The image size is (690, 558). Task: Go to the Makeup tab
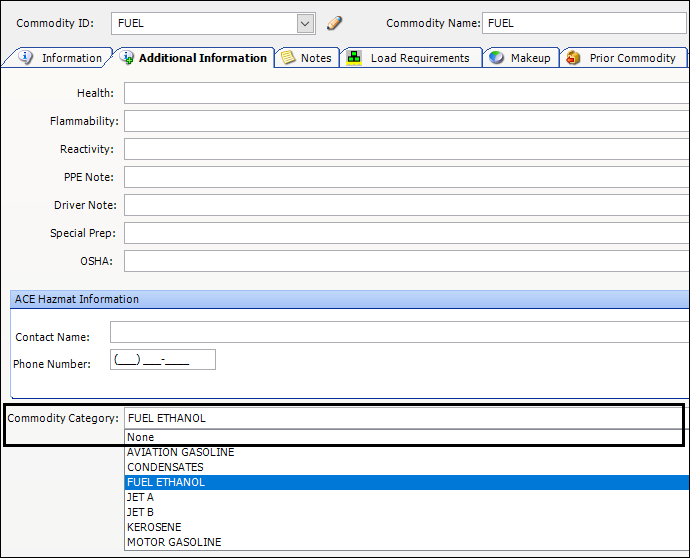coord(520,58)
